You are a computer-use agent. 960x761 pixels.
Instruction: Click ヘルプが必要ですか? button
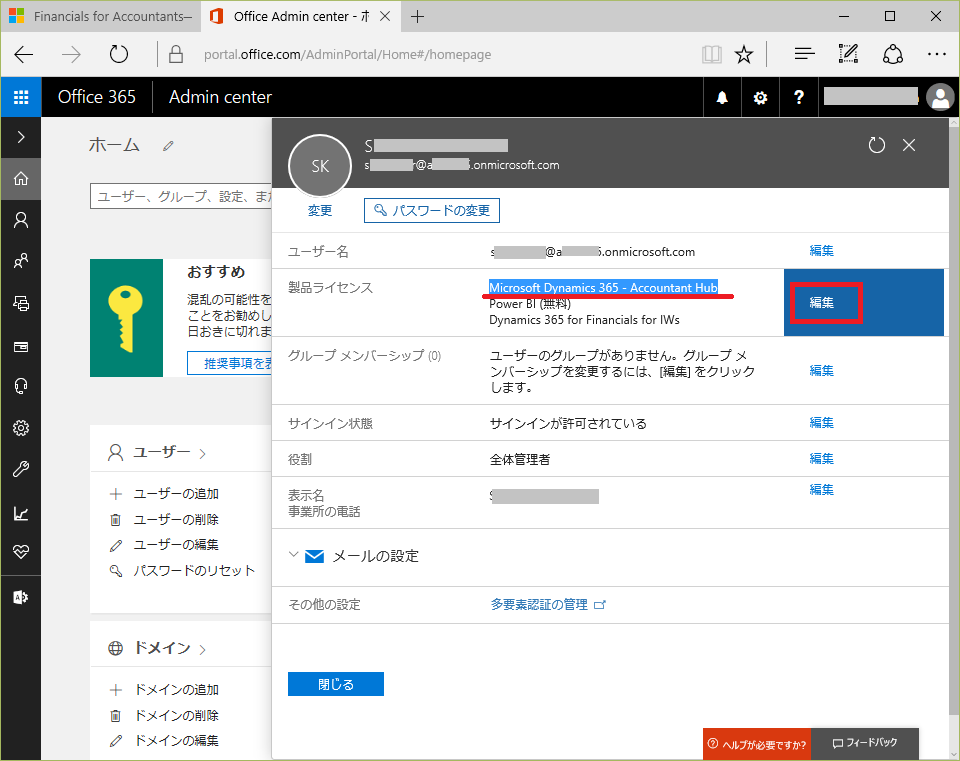click(x=757, y=744)
